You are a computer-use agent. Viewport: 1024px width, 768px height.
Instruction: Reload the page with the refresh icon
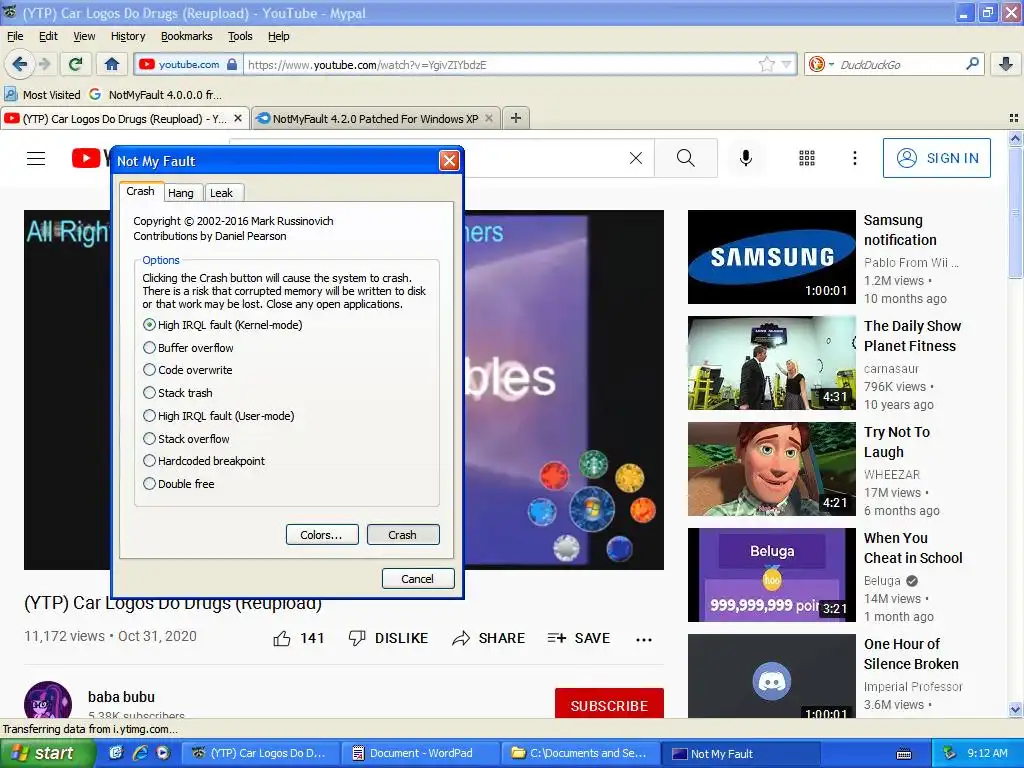[75, 64]
